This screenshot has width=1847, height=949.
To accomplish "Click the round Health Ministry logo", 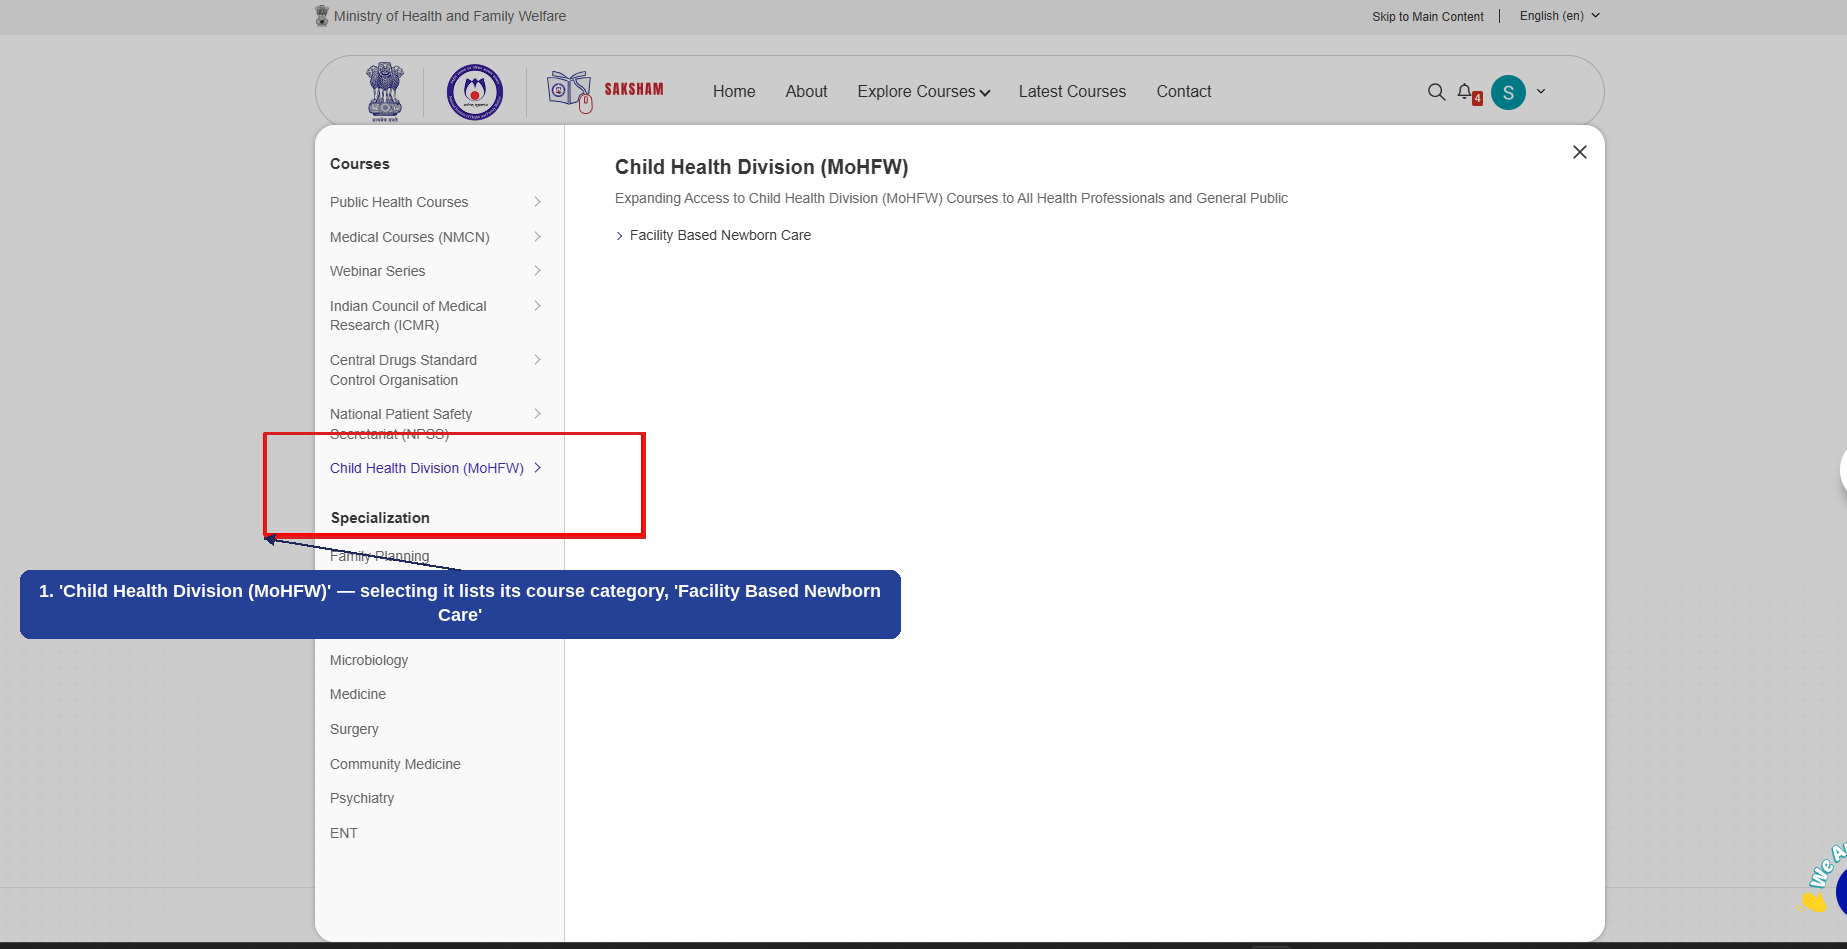I will (x=475, y=92).
